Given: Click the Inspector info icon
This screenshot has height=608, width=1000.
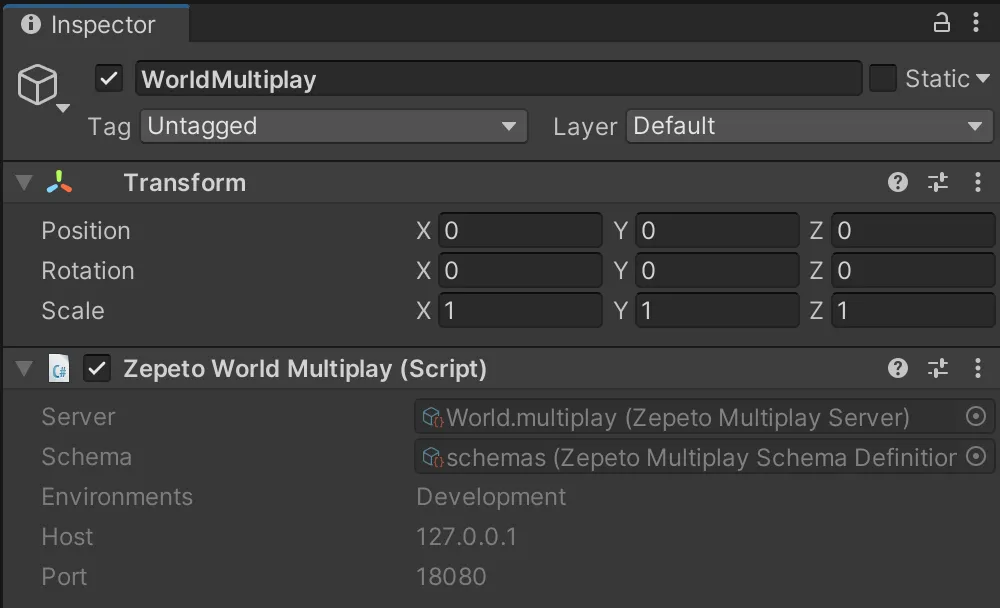Looking at the screenshot, I should coord(31,24).
